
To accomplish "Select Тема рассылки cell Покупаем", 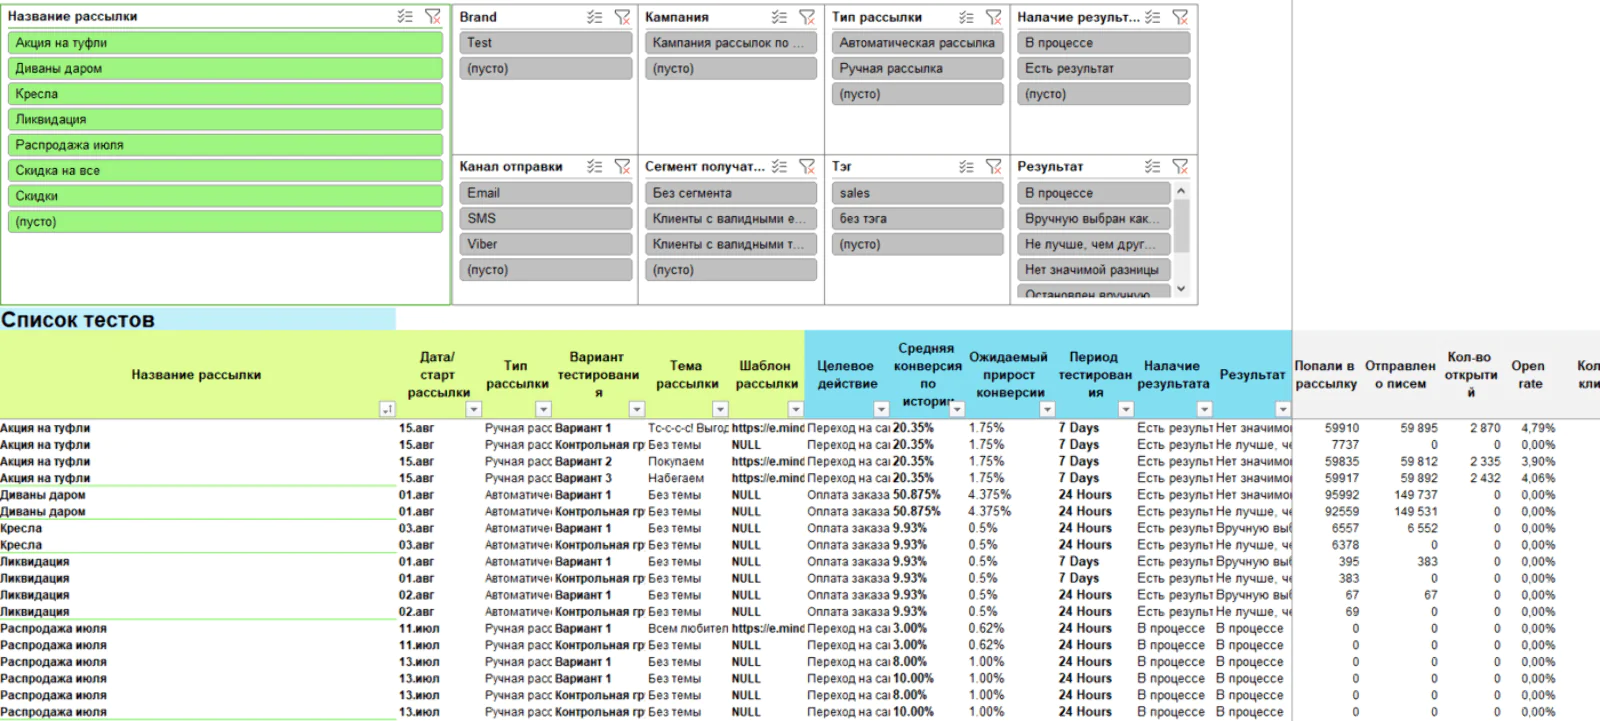I will [676, 462].
